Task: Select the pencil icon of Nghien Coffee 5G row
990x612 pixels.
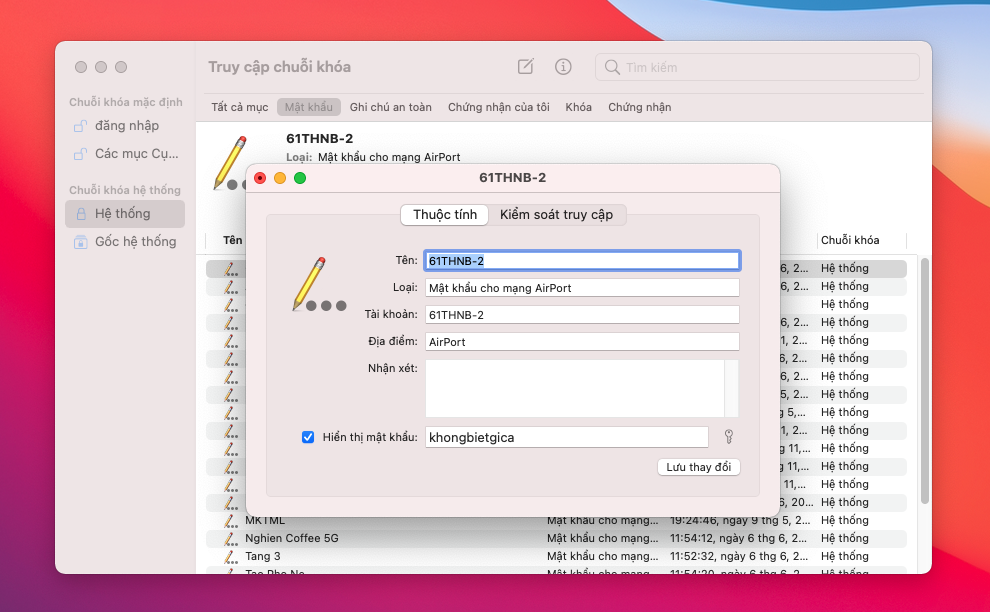Action: click(231, 539)
